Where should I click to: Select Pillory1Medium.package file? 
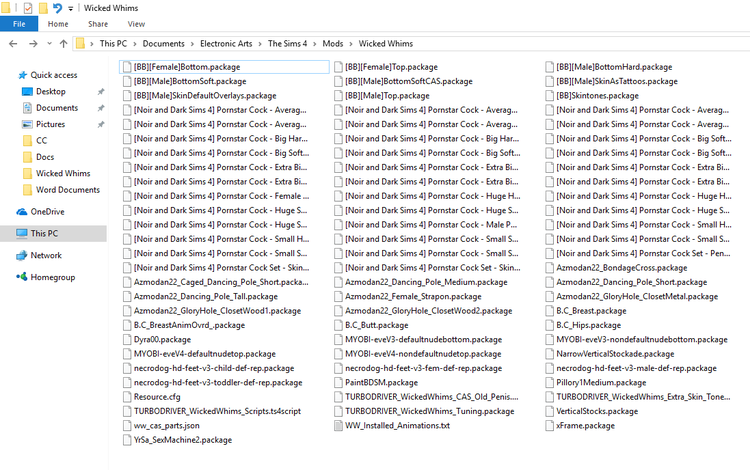tap(601, 383)
